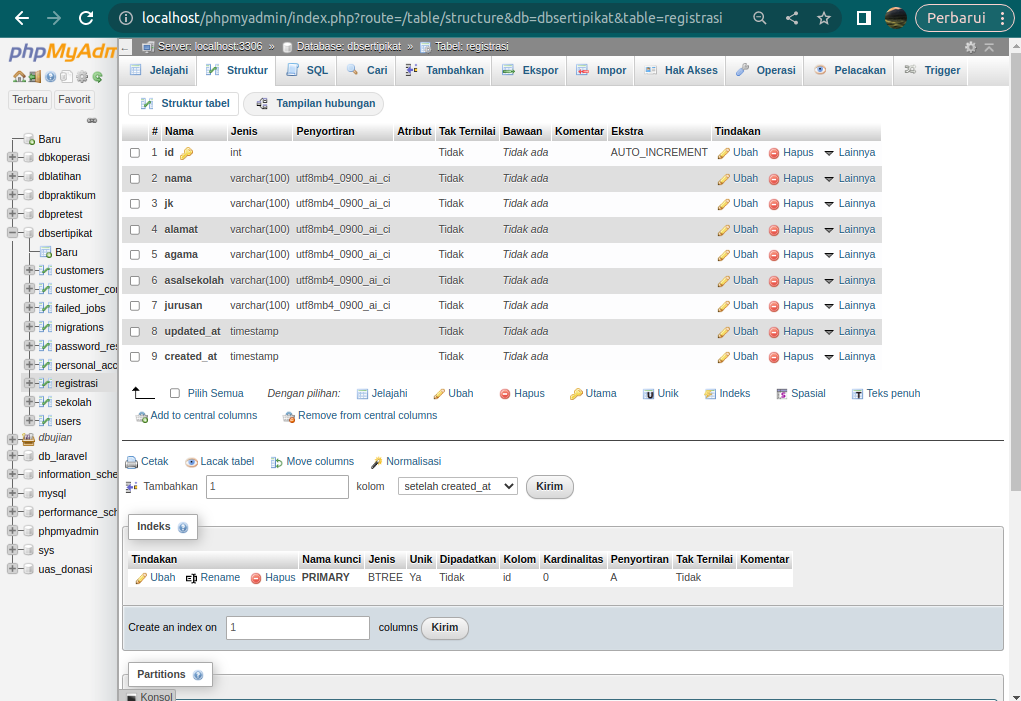Click browser reload icon
Screen dimensions: 1021x701
[x=86, y=18]
